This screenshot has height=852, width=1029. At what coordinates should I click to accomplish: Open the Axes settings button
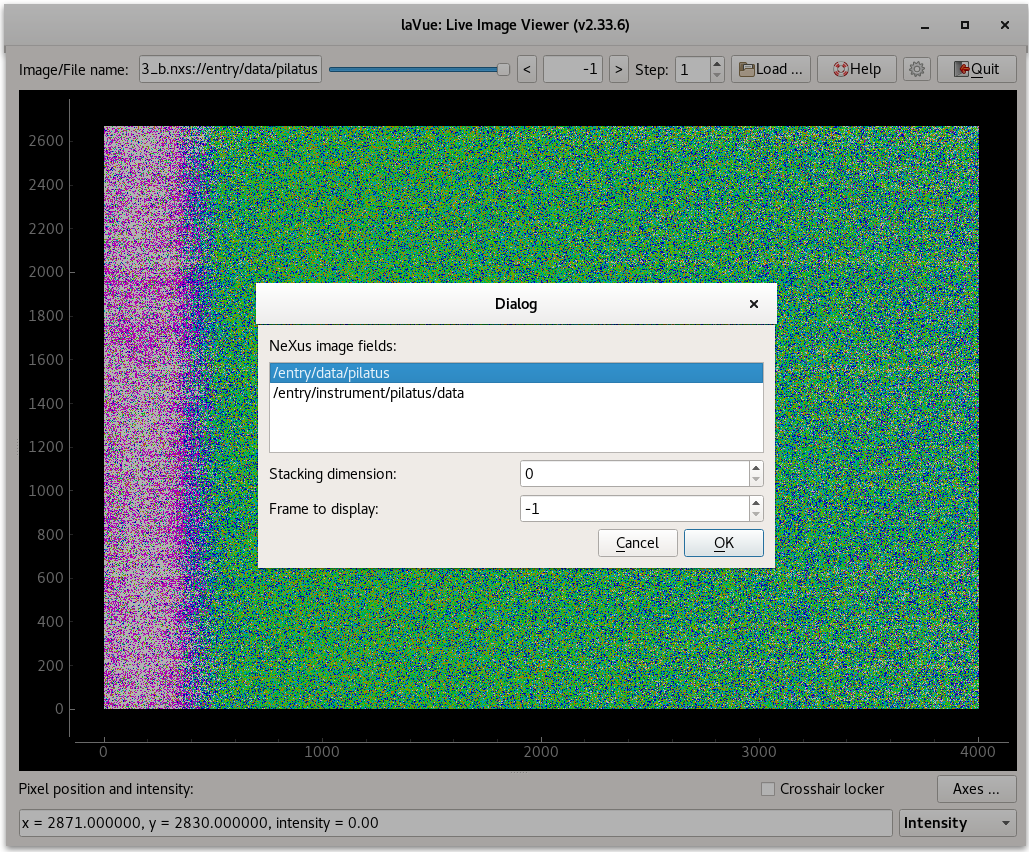[x=976, y=789]
